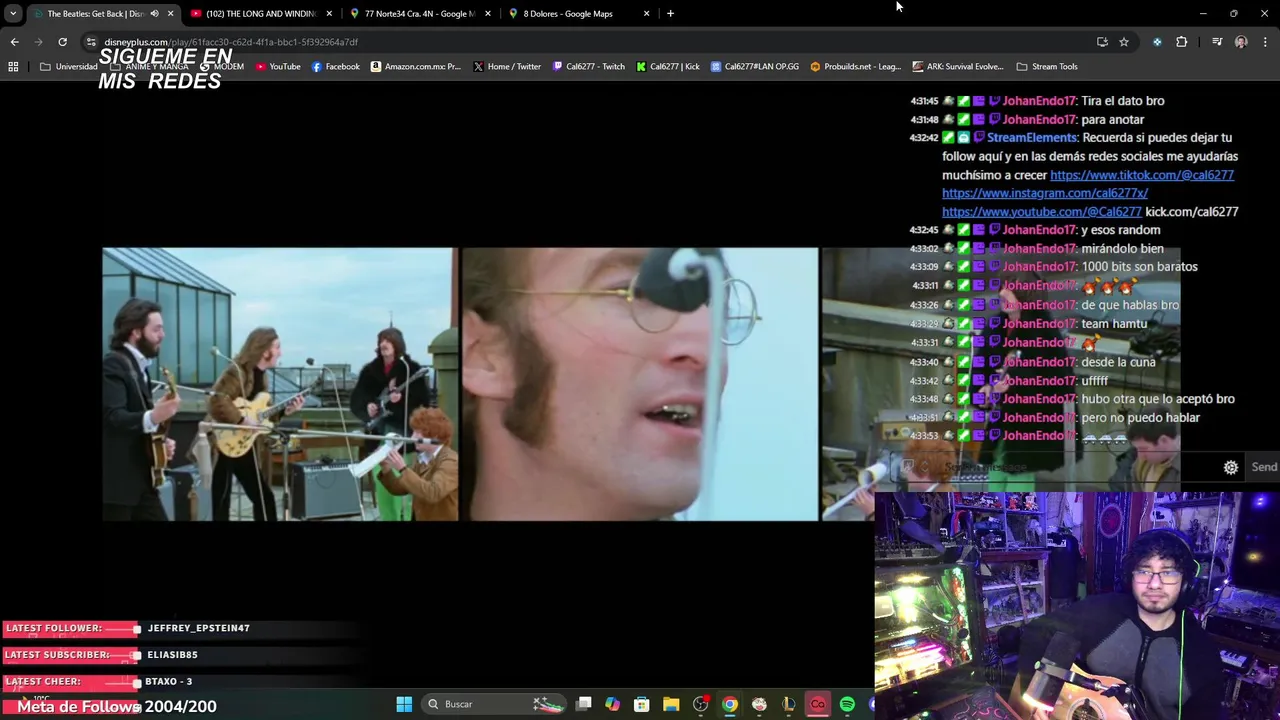The image size is (1280, 720).
Task: Mute the Beatles Get Back tab audio
Action: (154, 14)
